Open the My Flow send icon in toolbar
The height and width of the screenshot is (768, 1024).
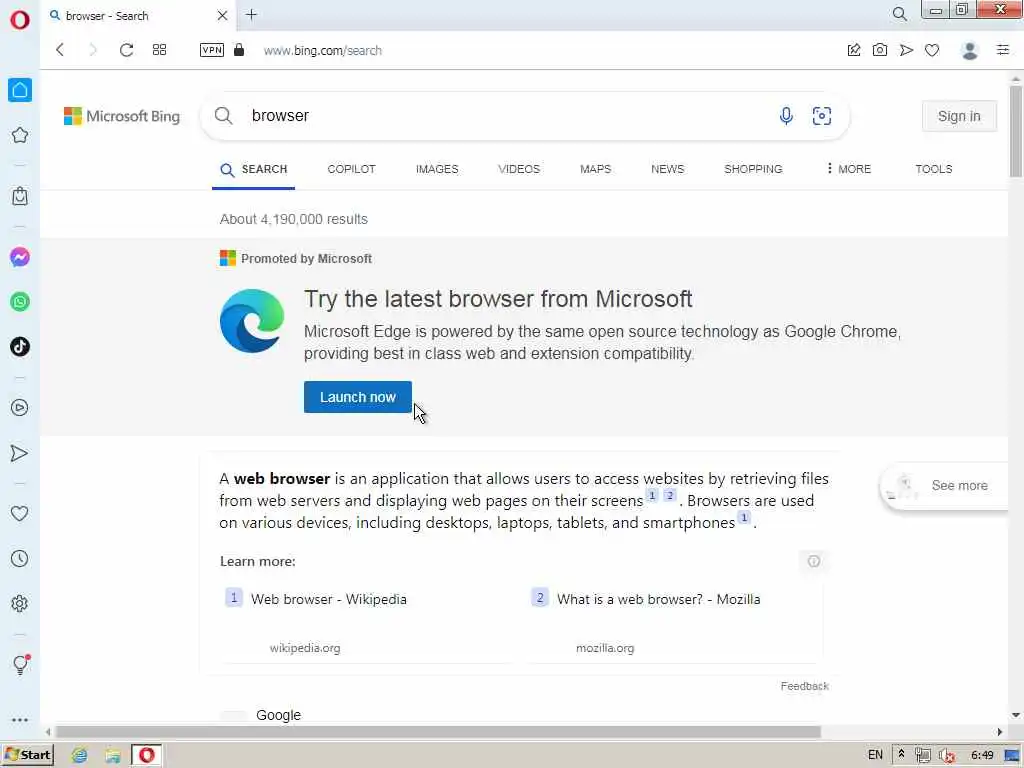point(906,50)
